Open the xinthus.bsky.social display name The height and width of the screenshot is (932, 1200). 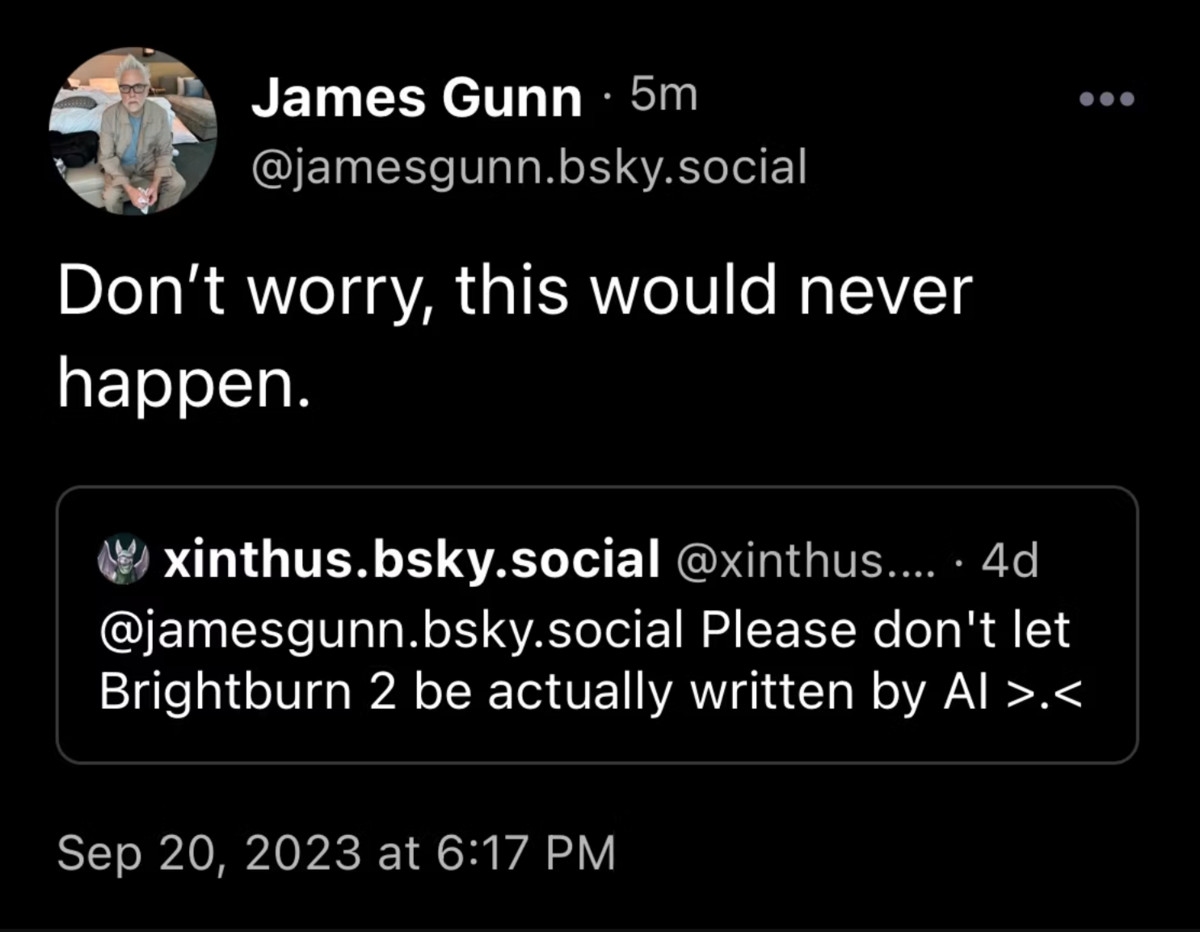(x=411, y=562)
